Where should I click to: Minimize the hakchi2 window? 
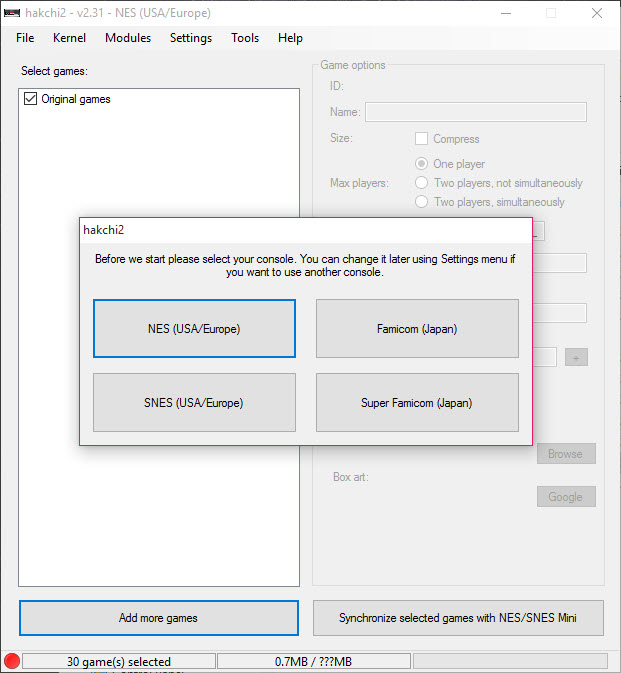pyautogui.click(x=506, y=13)
